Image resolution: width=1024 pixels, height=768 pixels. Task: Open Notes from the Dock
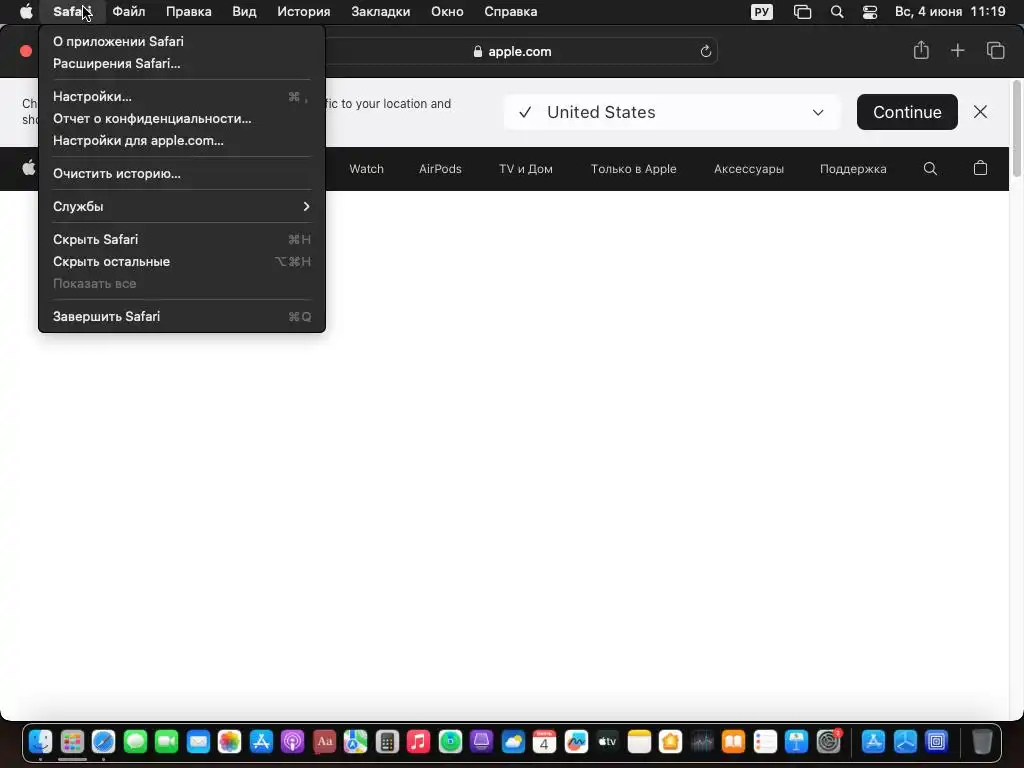coord(639,741)
